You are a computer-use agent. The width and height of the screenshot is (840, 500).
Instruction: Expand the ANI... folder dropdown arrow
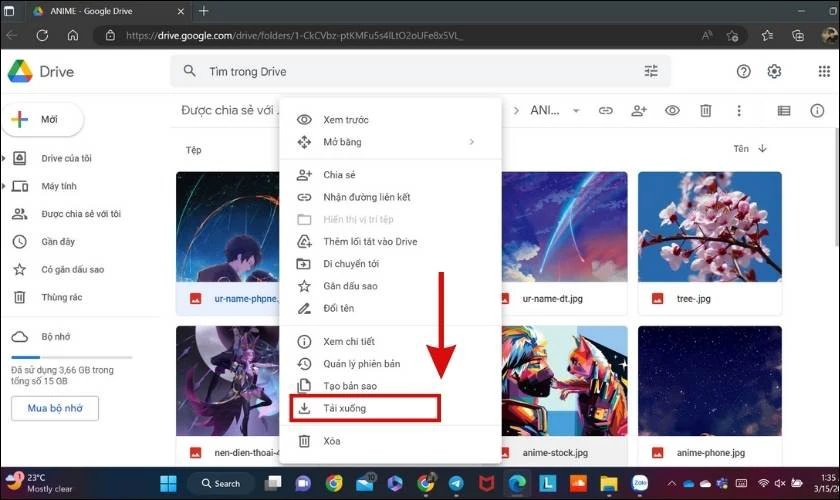576,111
